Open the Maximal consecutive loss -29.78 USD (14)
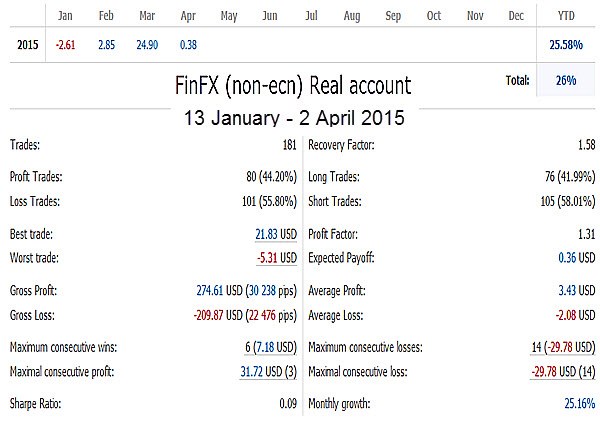 563,372
